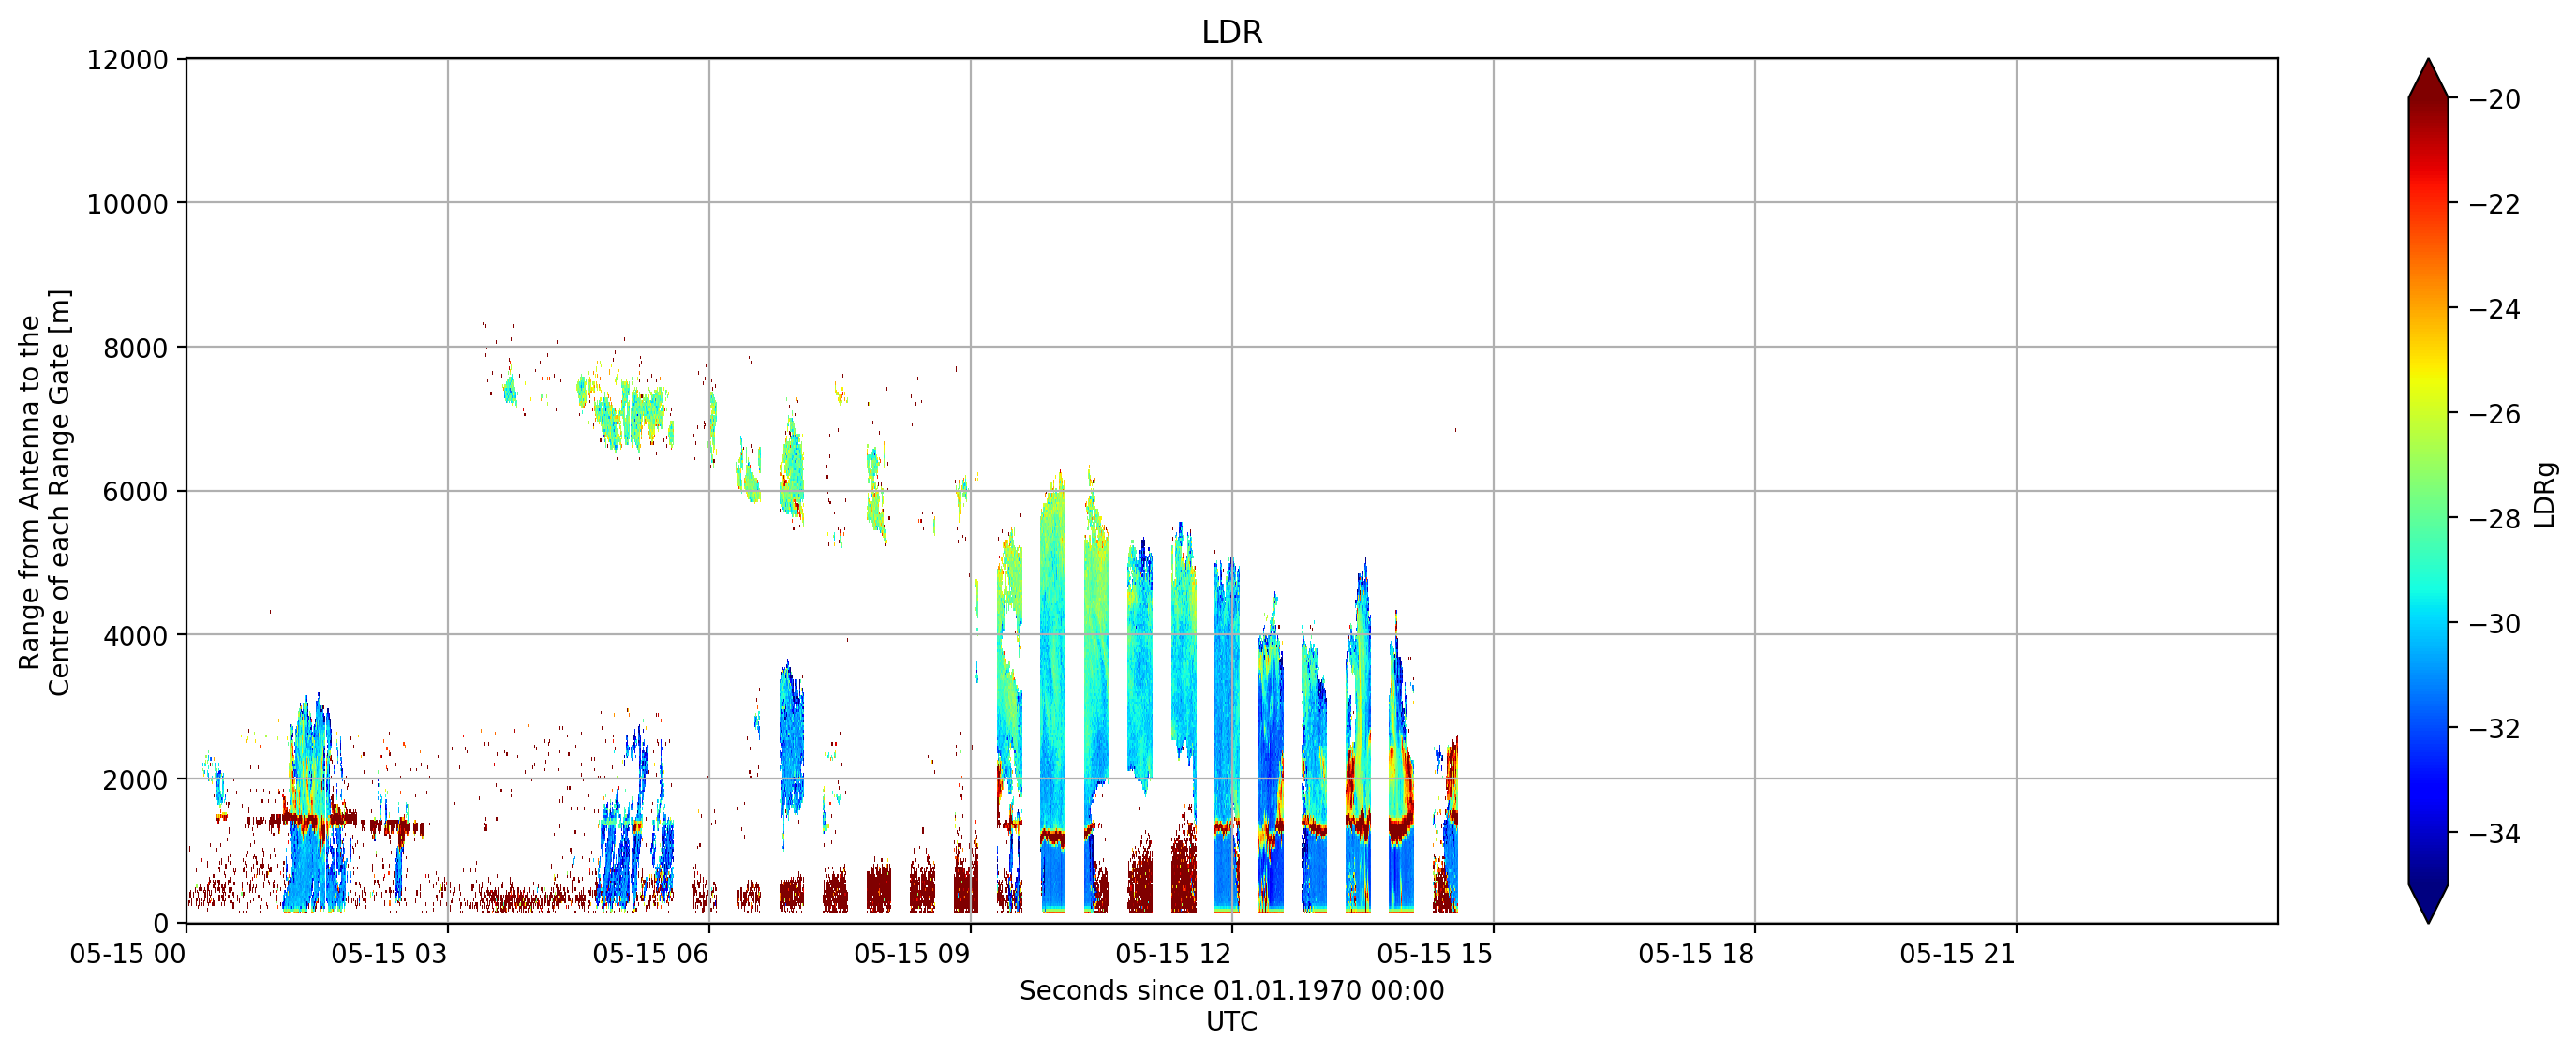Click the x-axis label 05-15 00

click(x=128, y=954)
